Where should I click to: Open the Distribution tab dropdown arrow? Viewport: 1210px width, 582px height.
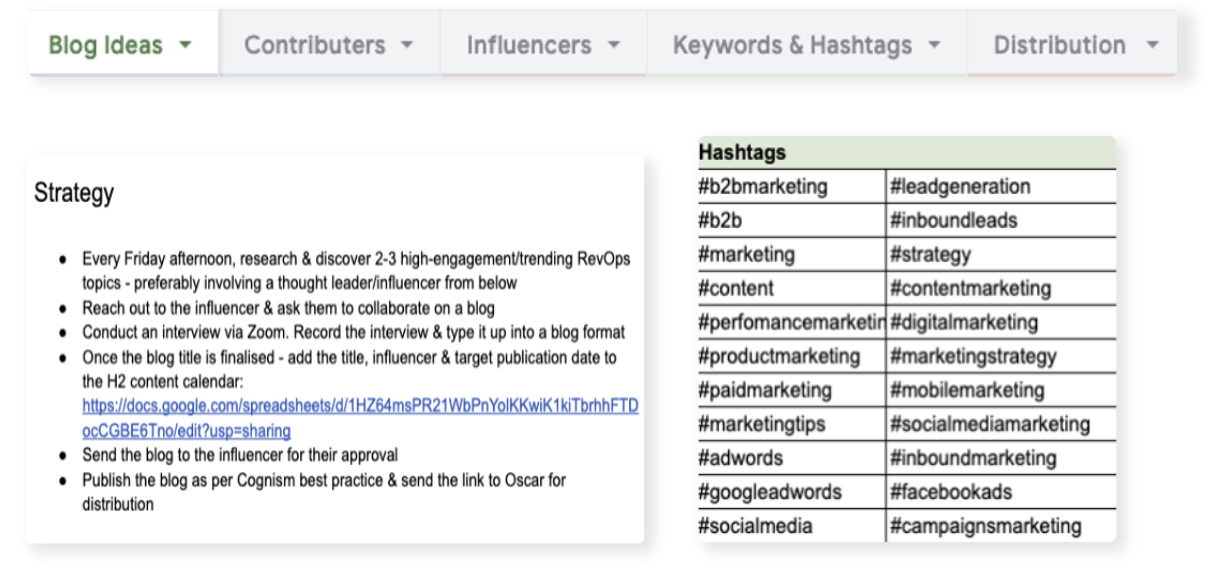pos(1152,46)
